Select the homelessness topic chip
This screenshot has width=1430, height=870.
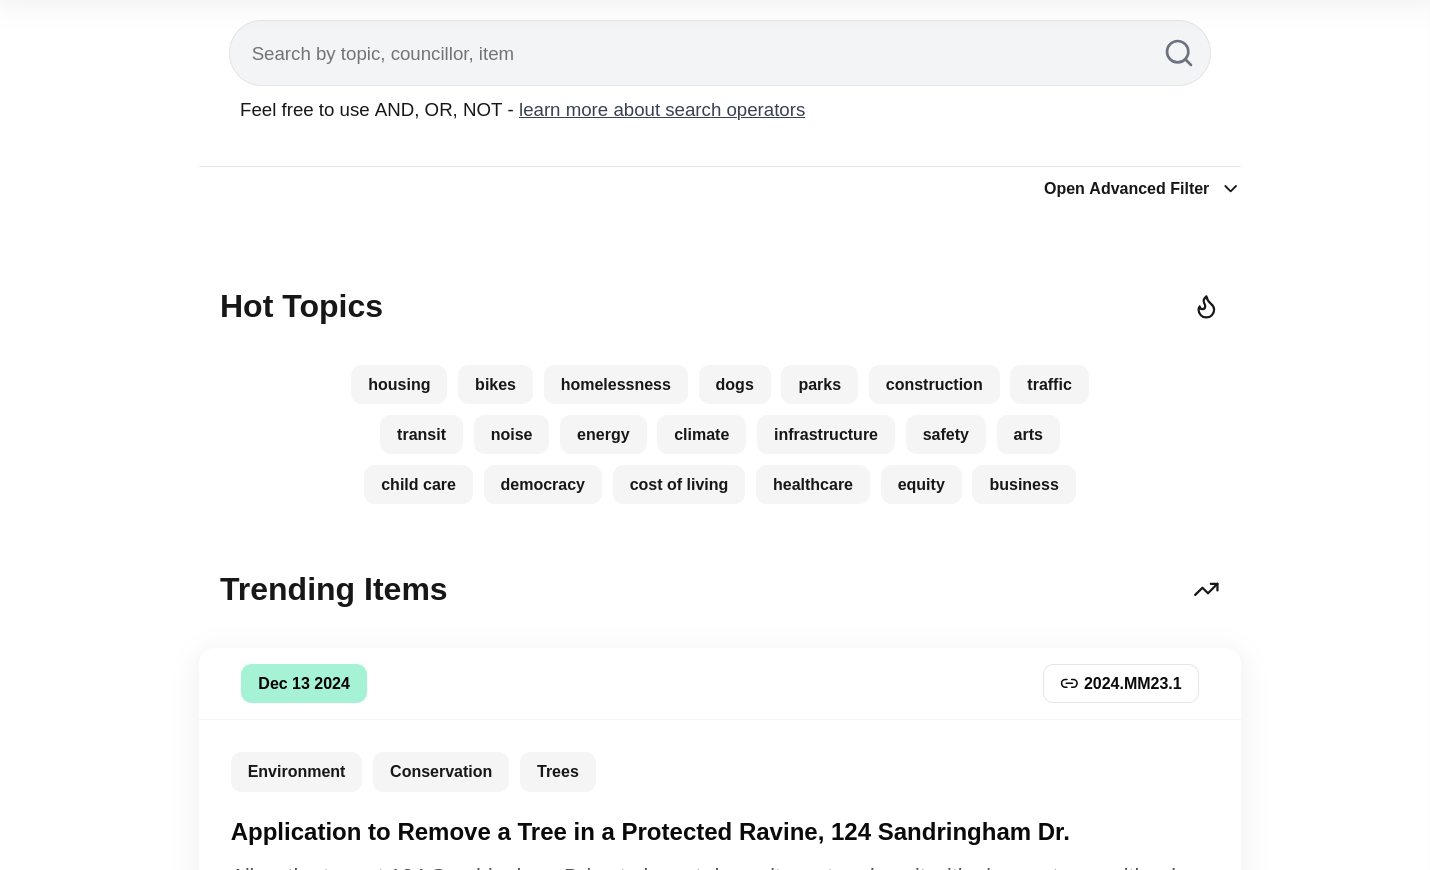[x=615, y=384]
